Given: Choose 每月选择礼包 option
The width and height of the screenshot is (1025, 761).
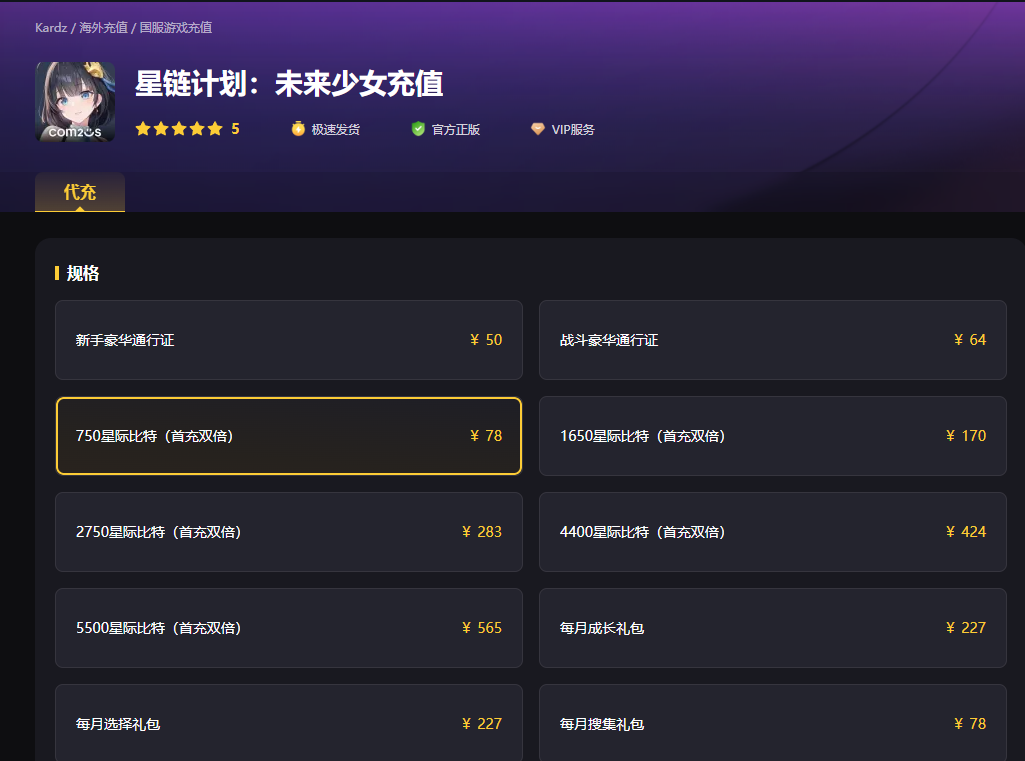Looking at the screenshot, I should (289, 722).
